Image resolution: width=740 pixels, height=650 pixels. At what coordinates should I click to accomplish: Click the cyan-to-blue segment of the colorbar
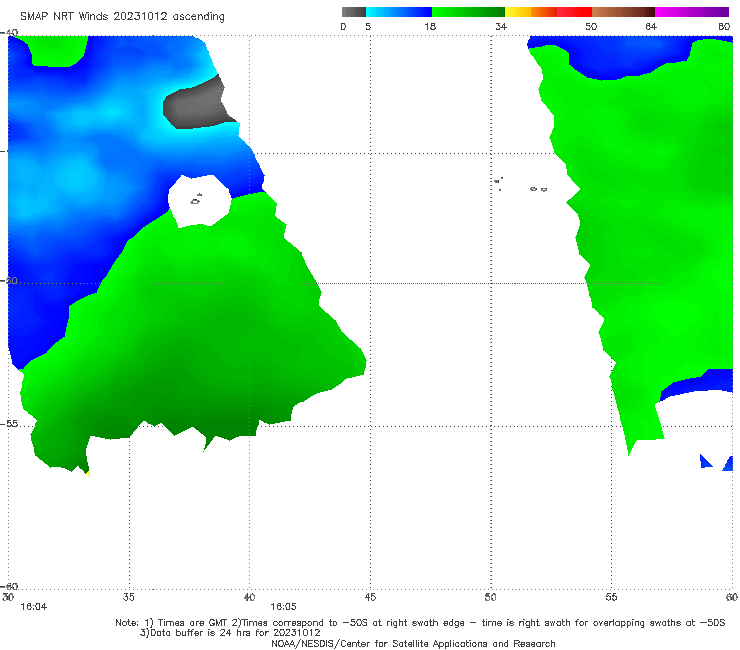coord(399,12)
